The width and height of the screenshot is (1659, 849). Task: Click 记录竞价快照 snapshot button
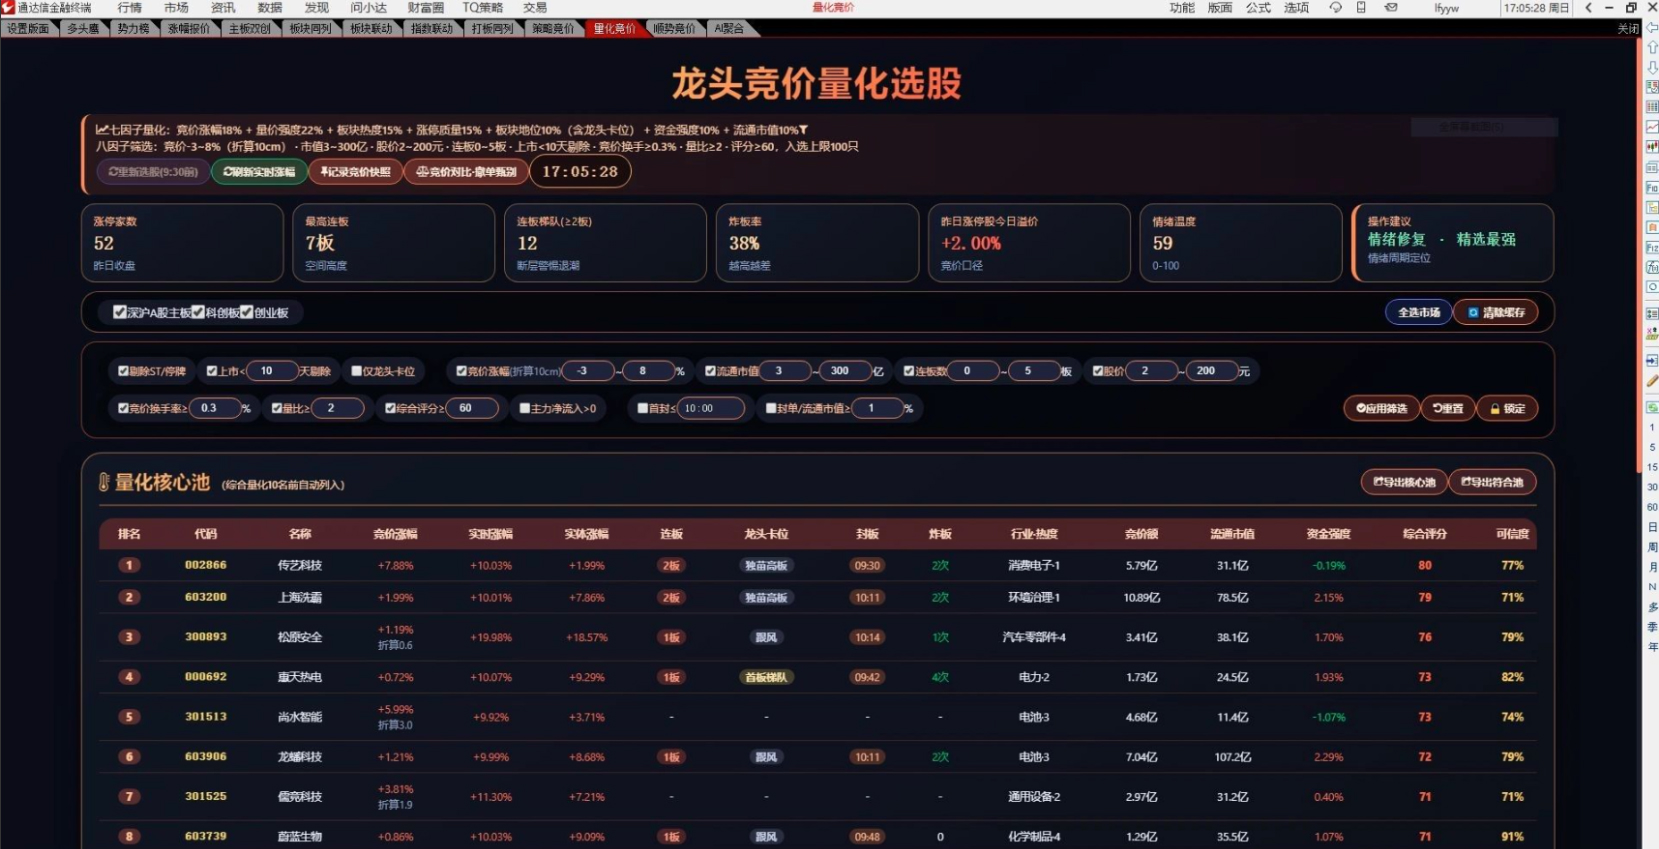click(x=355, y=172)
